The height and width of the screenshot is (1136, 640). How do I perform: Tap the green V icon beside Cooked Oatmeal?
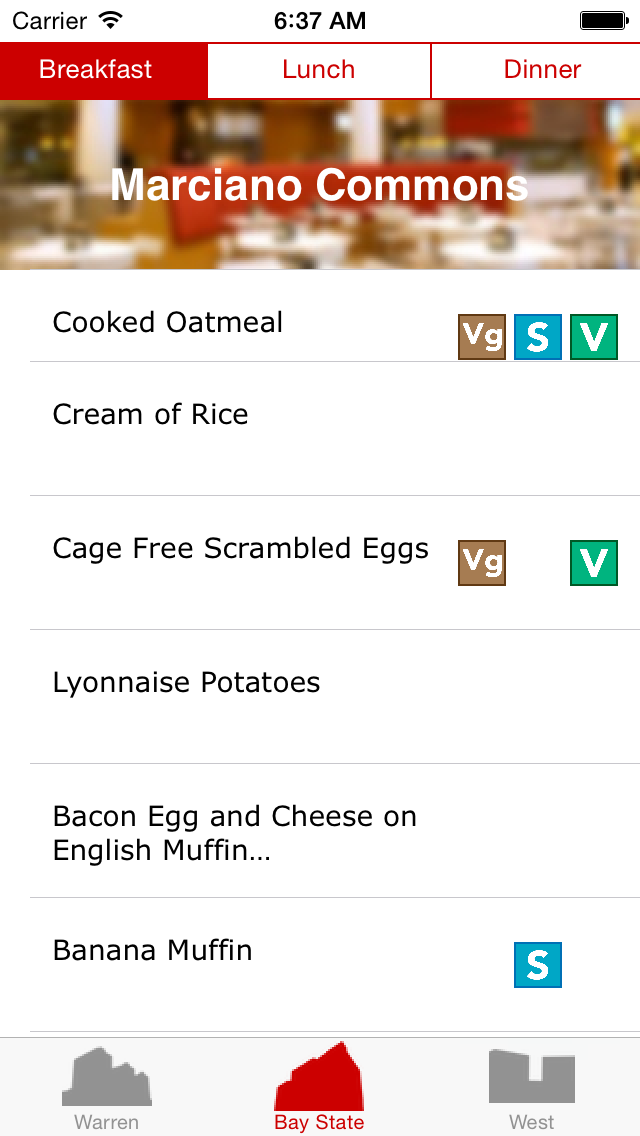click(x=594, y=337)
